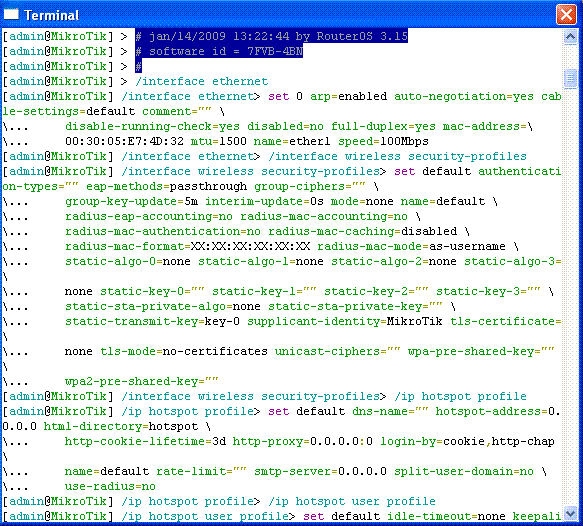This screenshot has height=526, width=583.
Task: Click 'static-algo-0=none' text
Action: coord(128,261)
